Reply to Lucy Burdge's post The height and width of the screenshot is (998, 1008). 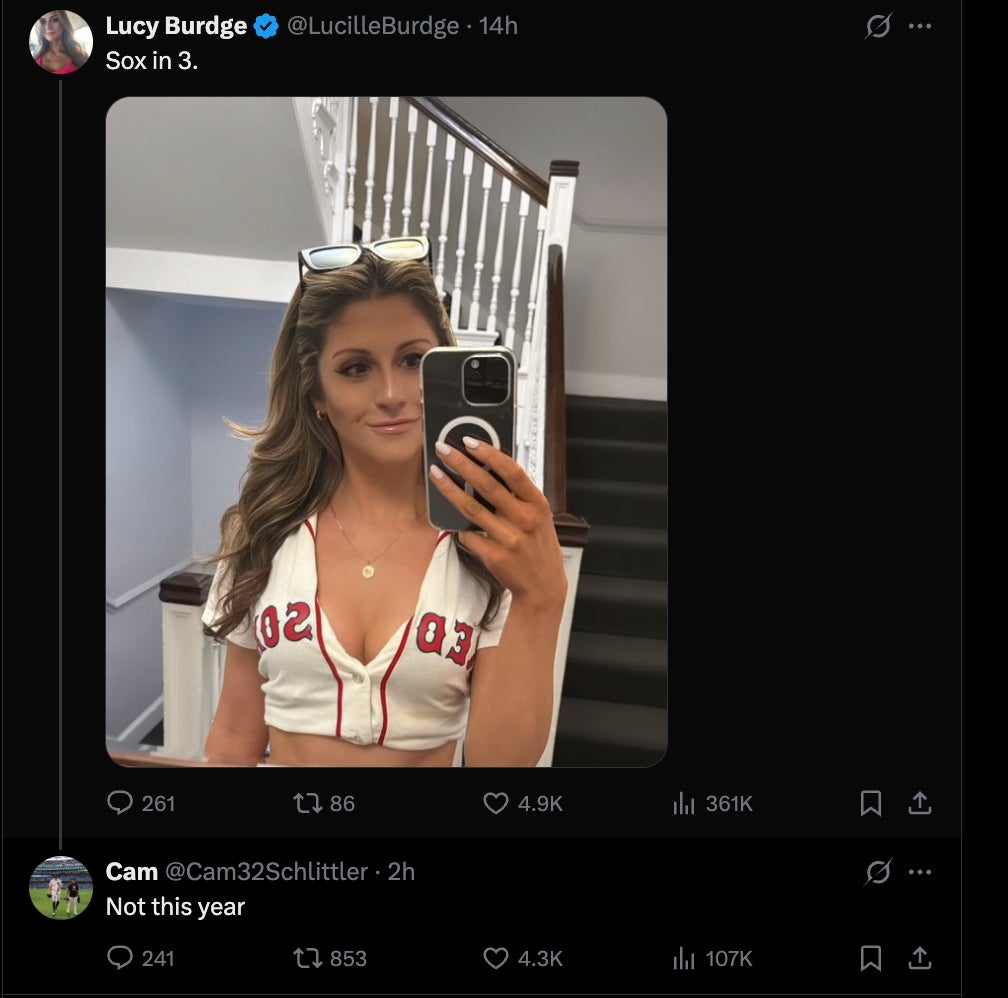pyautogui.click(x=121, y=803)
